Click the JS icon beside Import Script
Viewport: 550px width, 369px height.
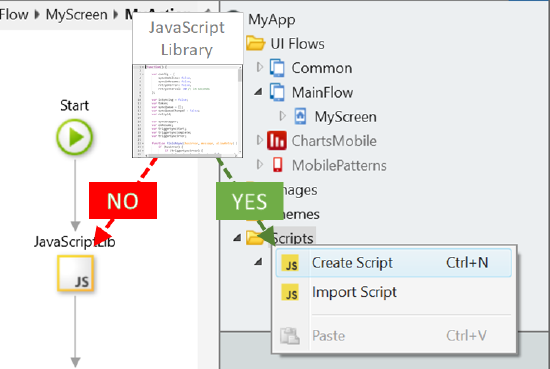[x=290, y=292]
